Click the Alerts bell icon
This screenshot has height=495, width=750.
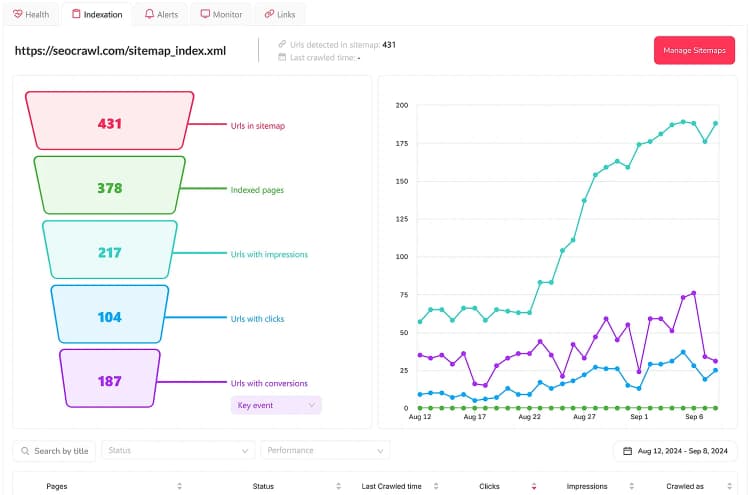pos(149,14)
